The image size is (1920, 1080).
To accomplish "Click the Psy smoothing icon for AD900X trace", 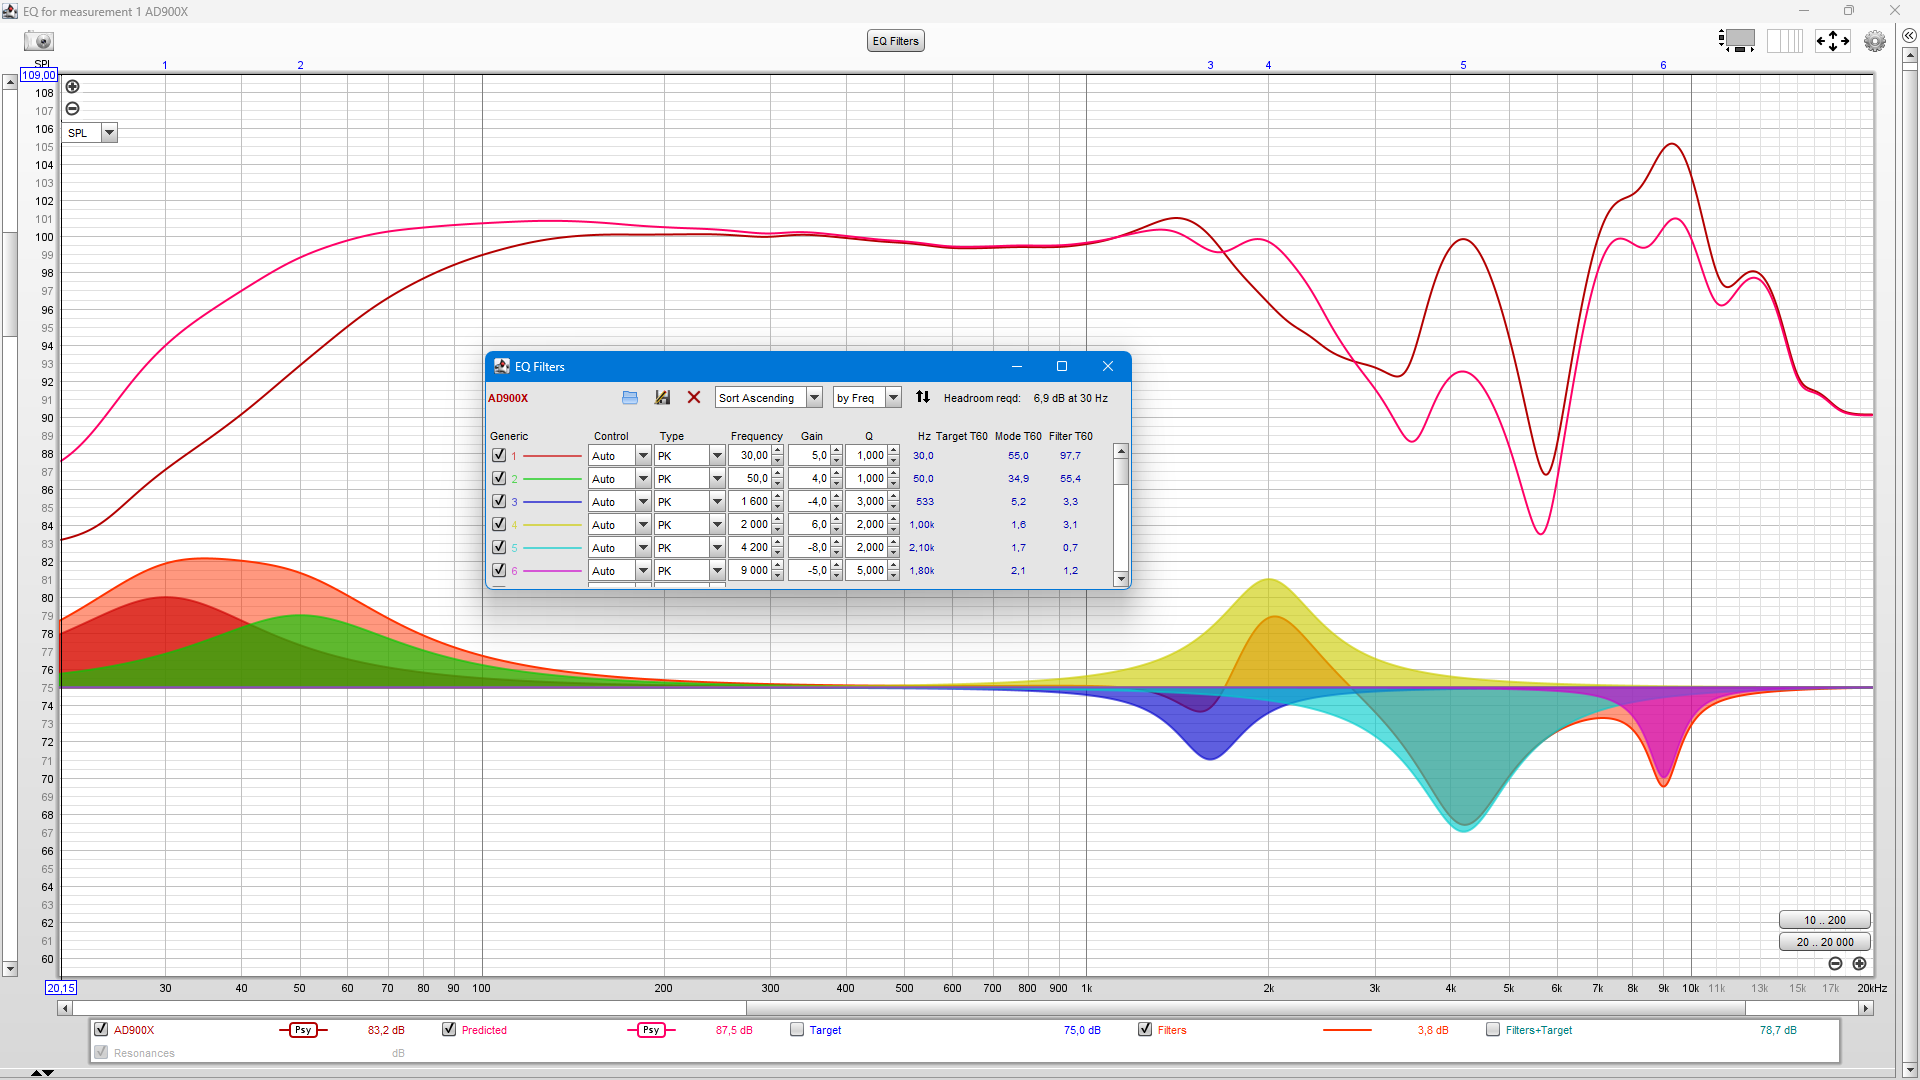I will 303,1030.
